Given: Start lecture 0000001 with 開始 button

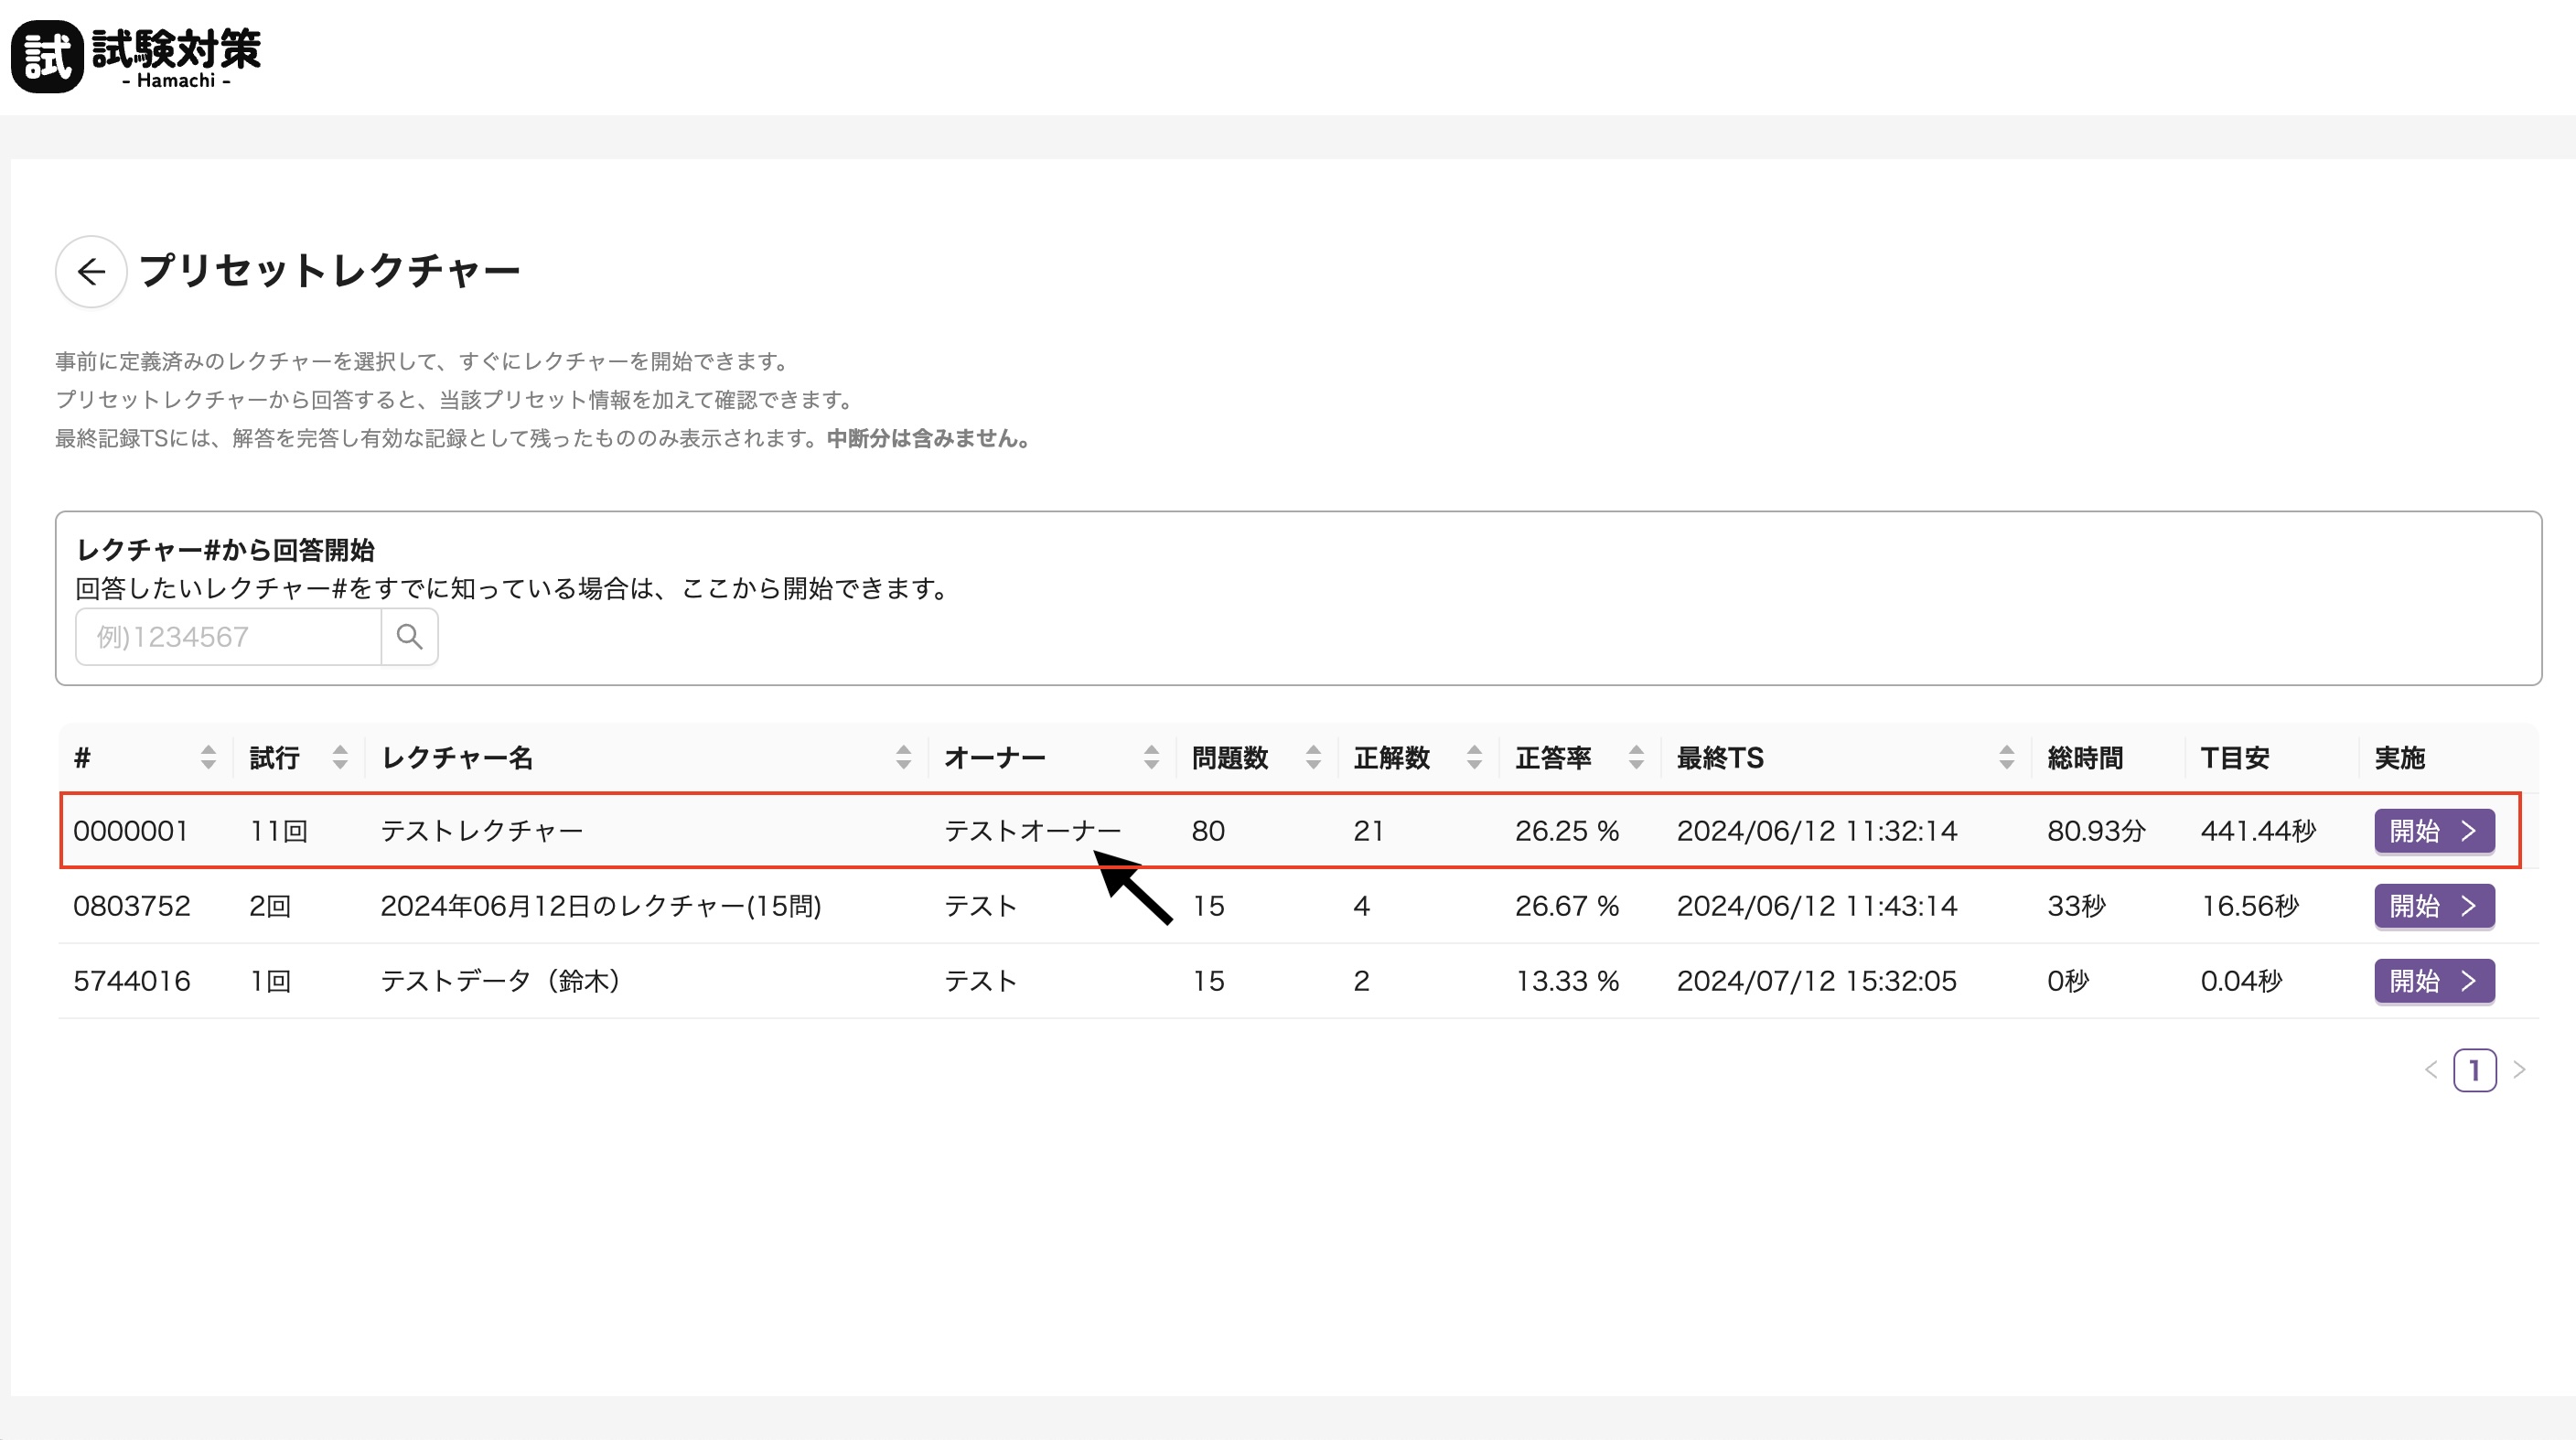Looking at the screenshot, I should pyautogui.click(x=2433, y=831).
